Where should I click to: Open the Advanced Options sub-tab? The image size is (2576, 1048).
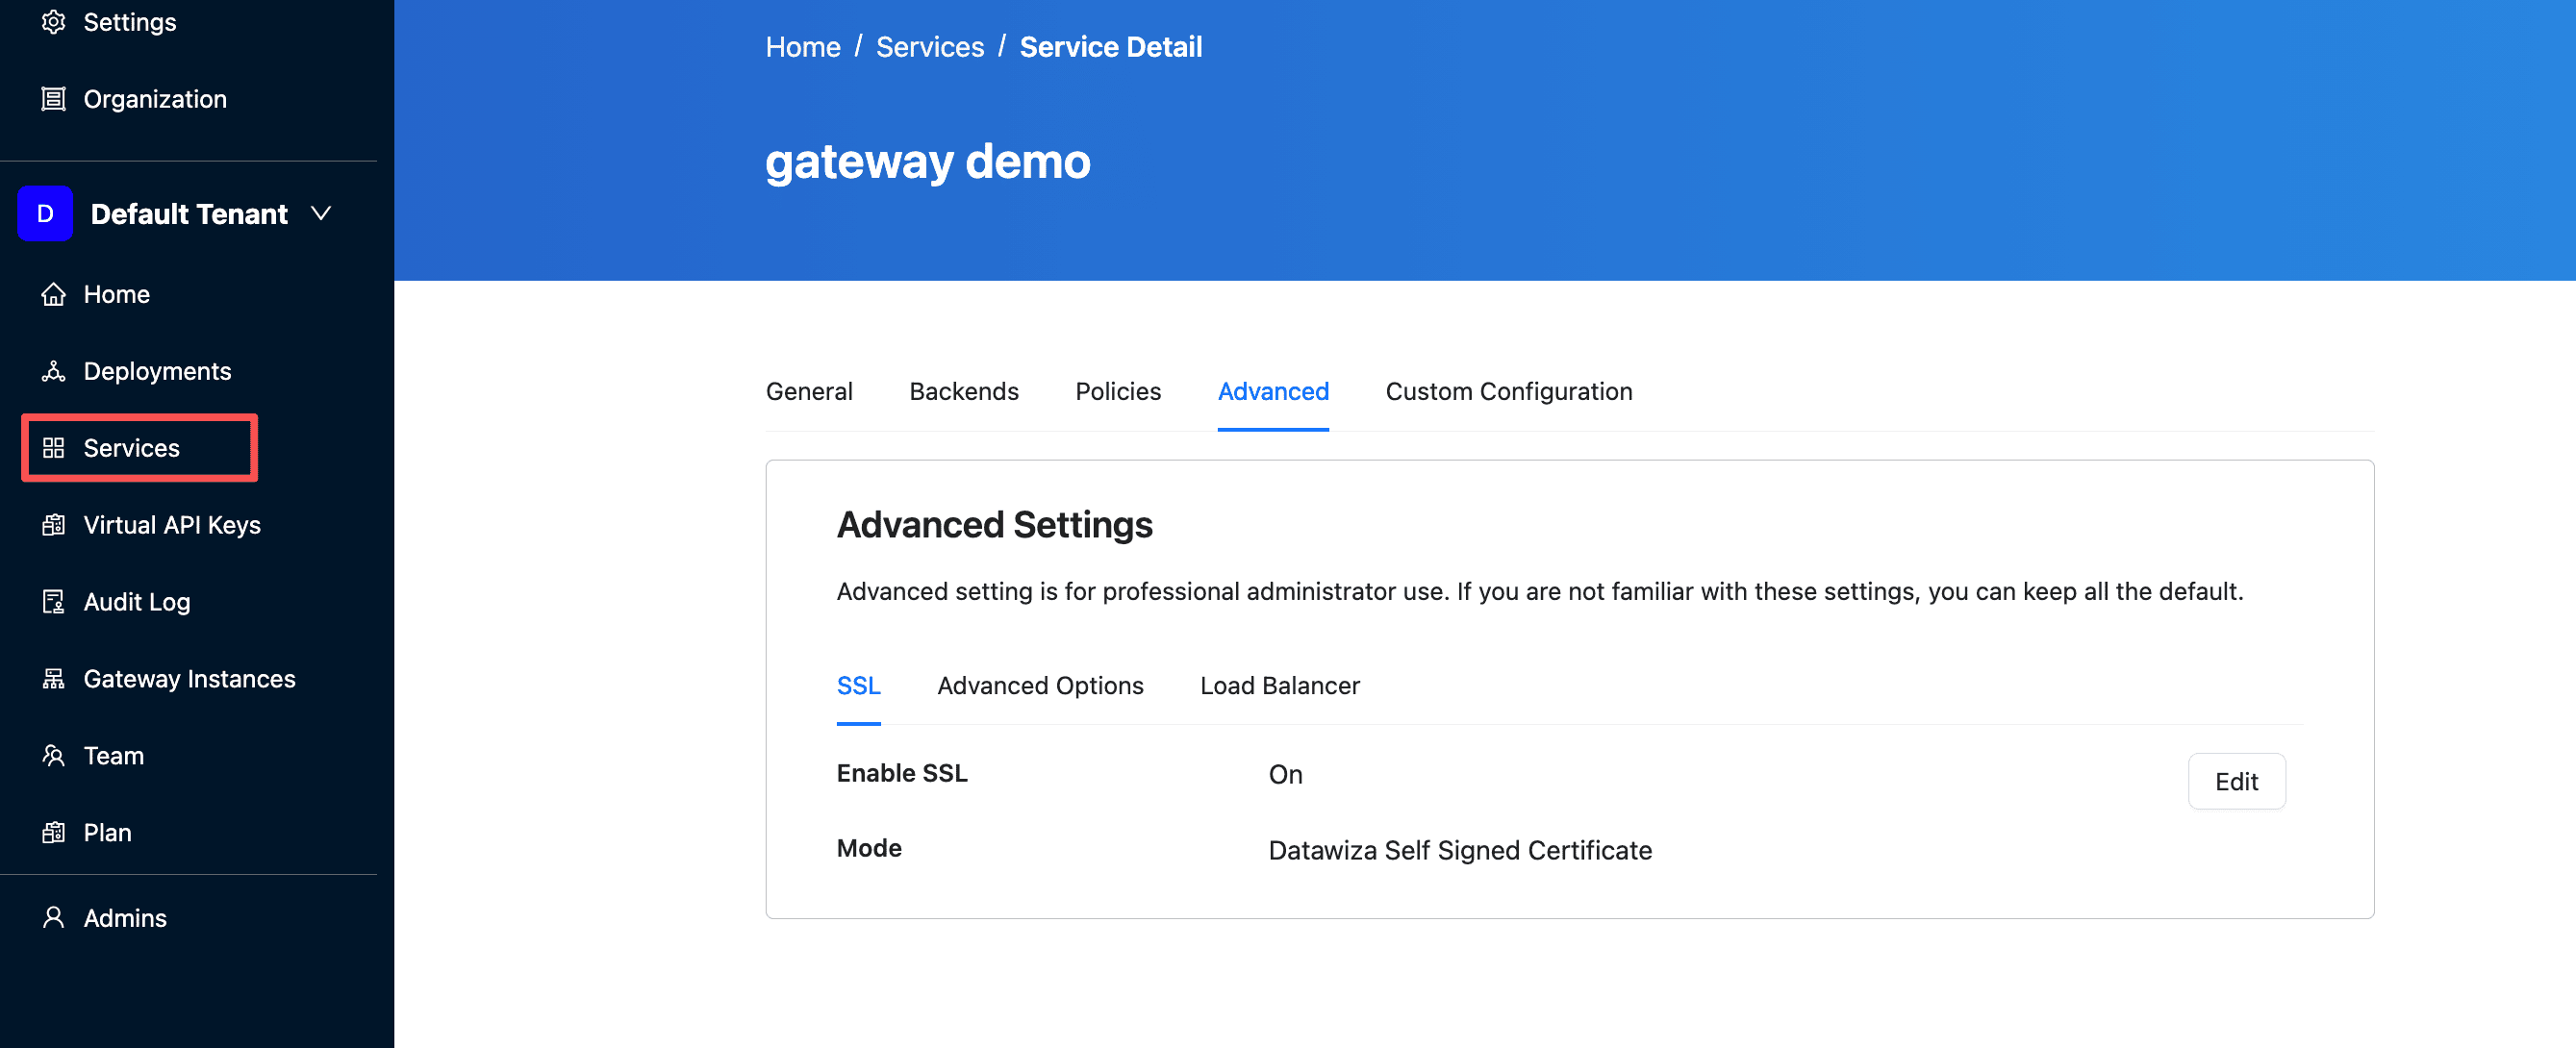(x=1040, y=686)
